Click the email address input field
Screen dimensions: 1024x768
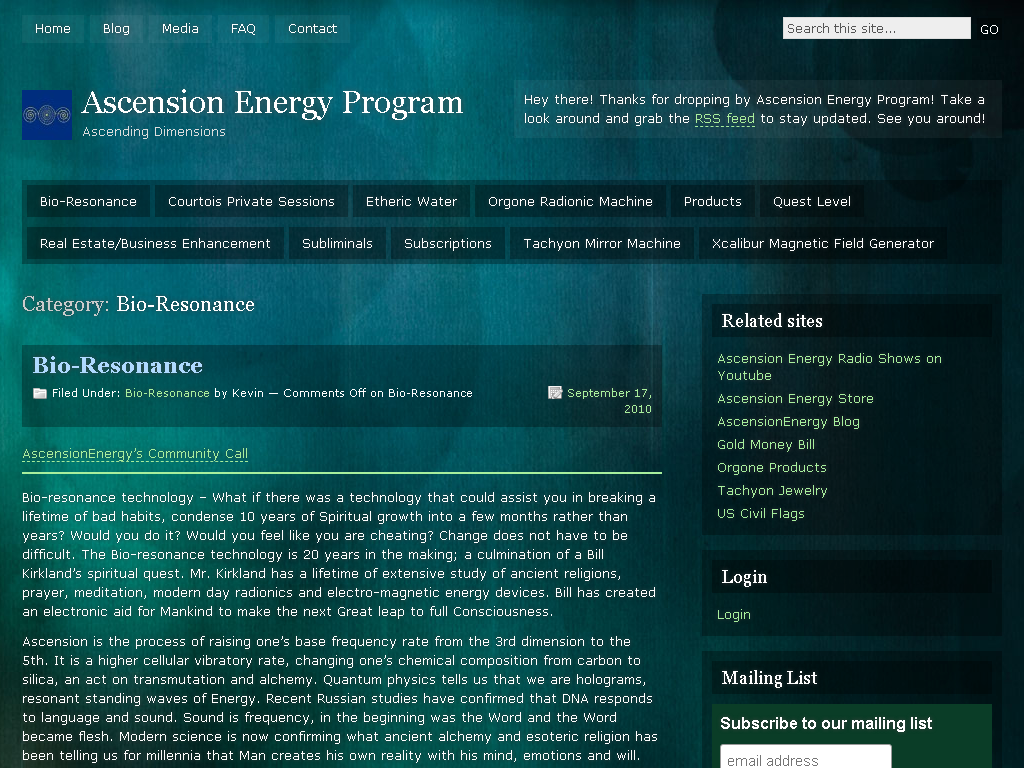(805, 758)
